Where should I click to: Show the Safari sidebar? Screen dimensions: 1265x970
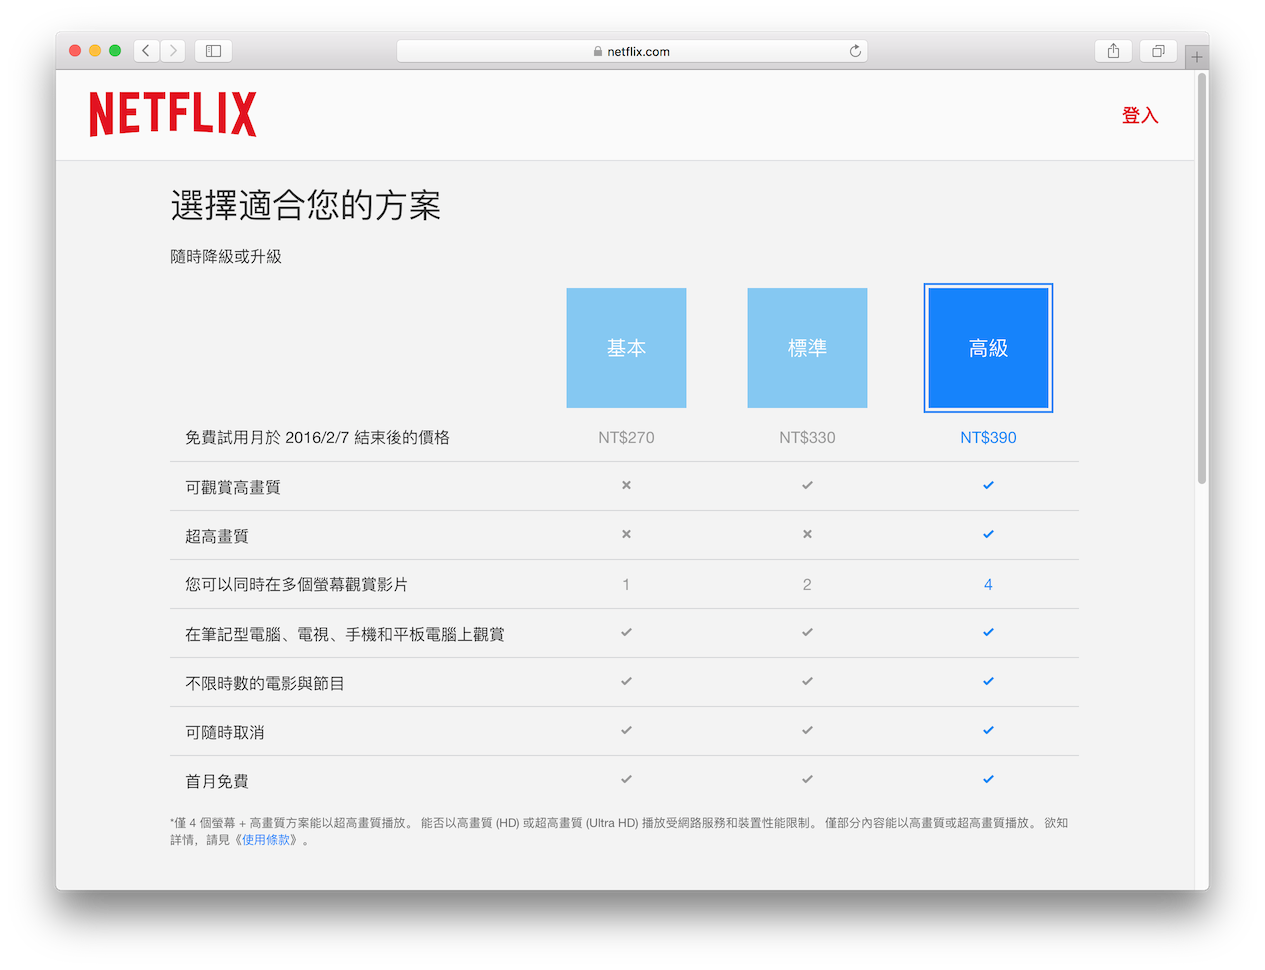tap(213, 50)
